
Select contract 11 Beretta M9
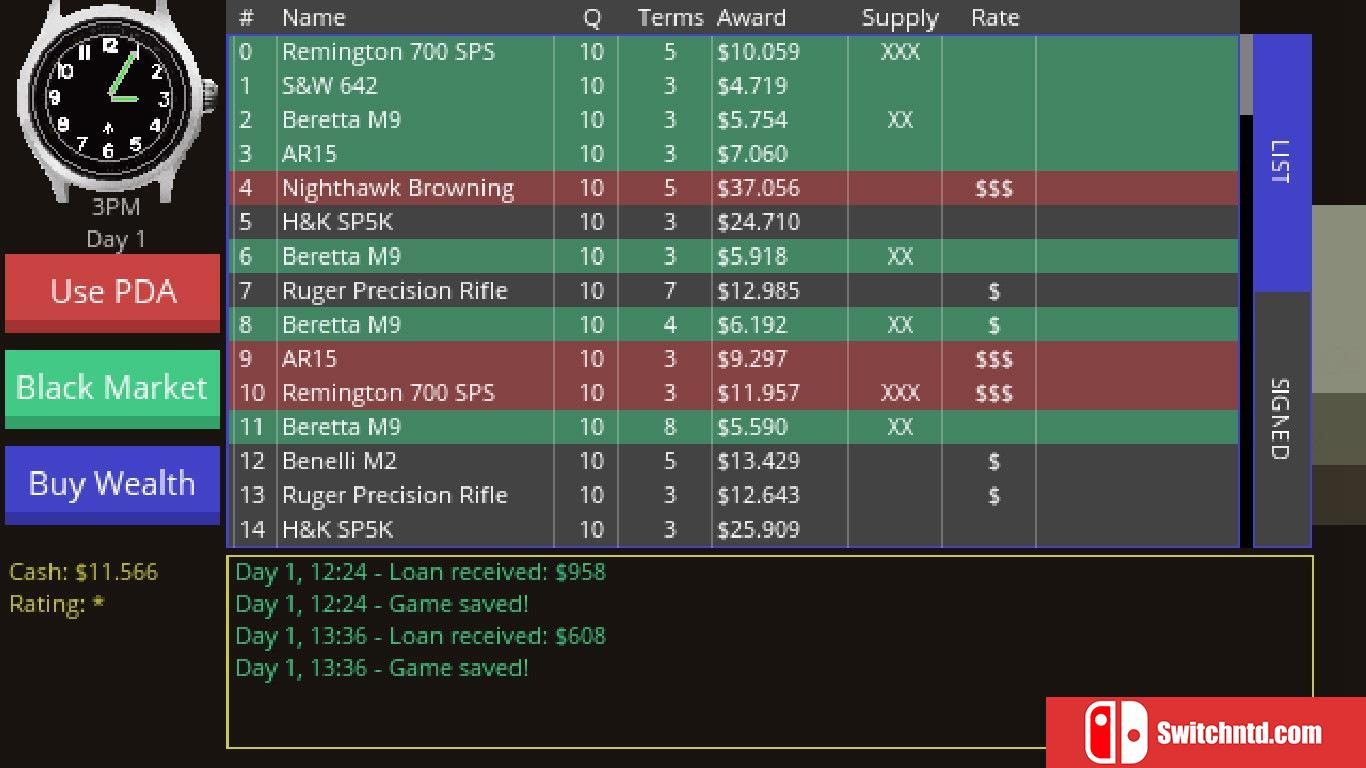point(735,426)
